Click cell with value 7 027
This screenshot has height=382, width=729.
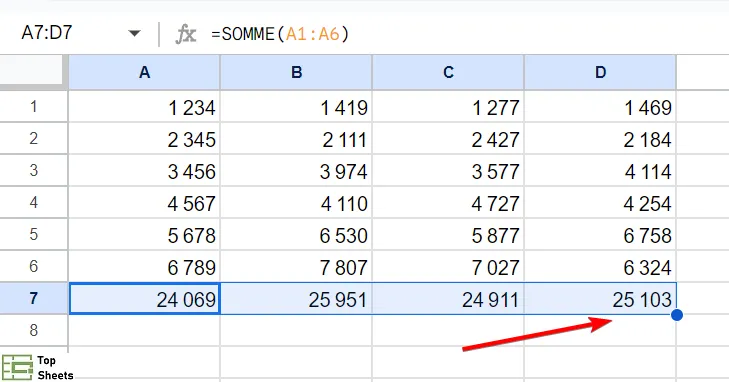click(x=448, y=267)
